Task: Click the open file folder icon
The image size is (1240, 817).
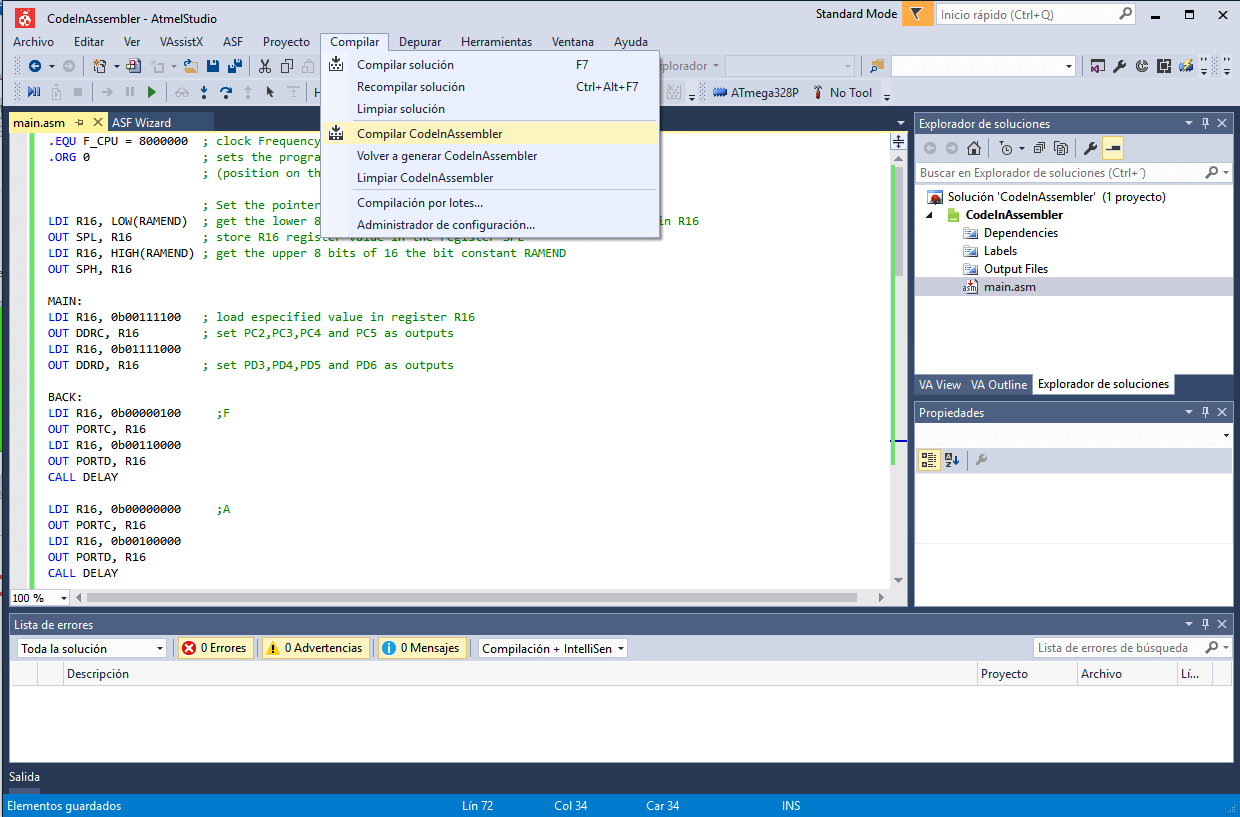Action: coord(190,66)
